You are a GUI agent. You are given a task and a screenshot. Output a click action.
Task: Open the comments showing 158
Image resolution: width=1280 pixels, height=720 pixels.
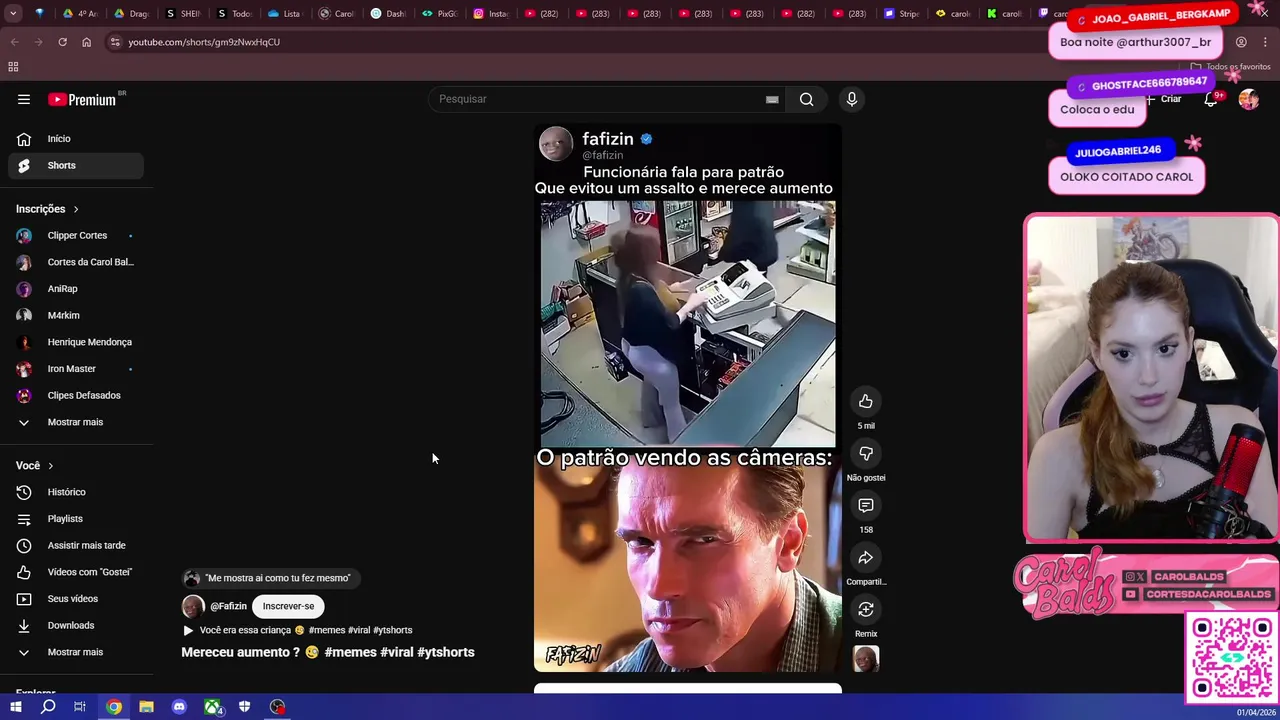click(x=866, y=505)
